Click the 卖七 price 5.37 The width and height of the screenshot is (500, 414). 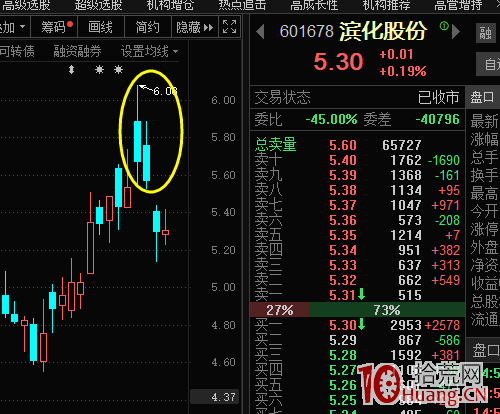(x=343, y=205)
